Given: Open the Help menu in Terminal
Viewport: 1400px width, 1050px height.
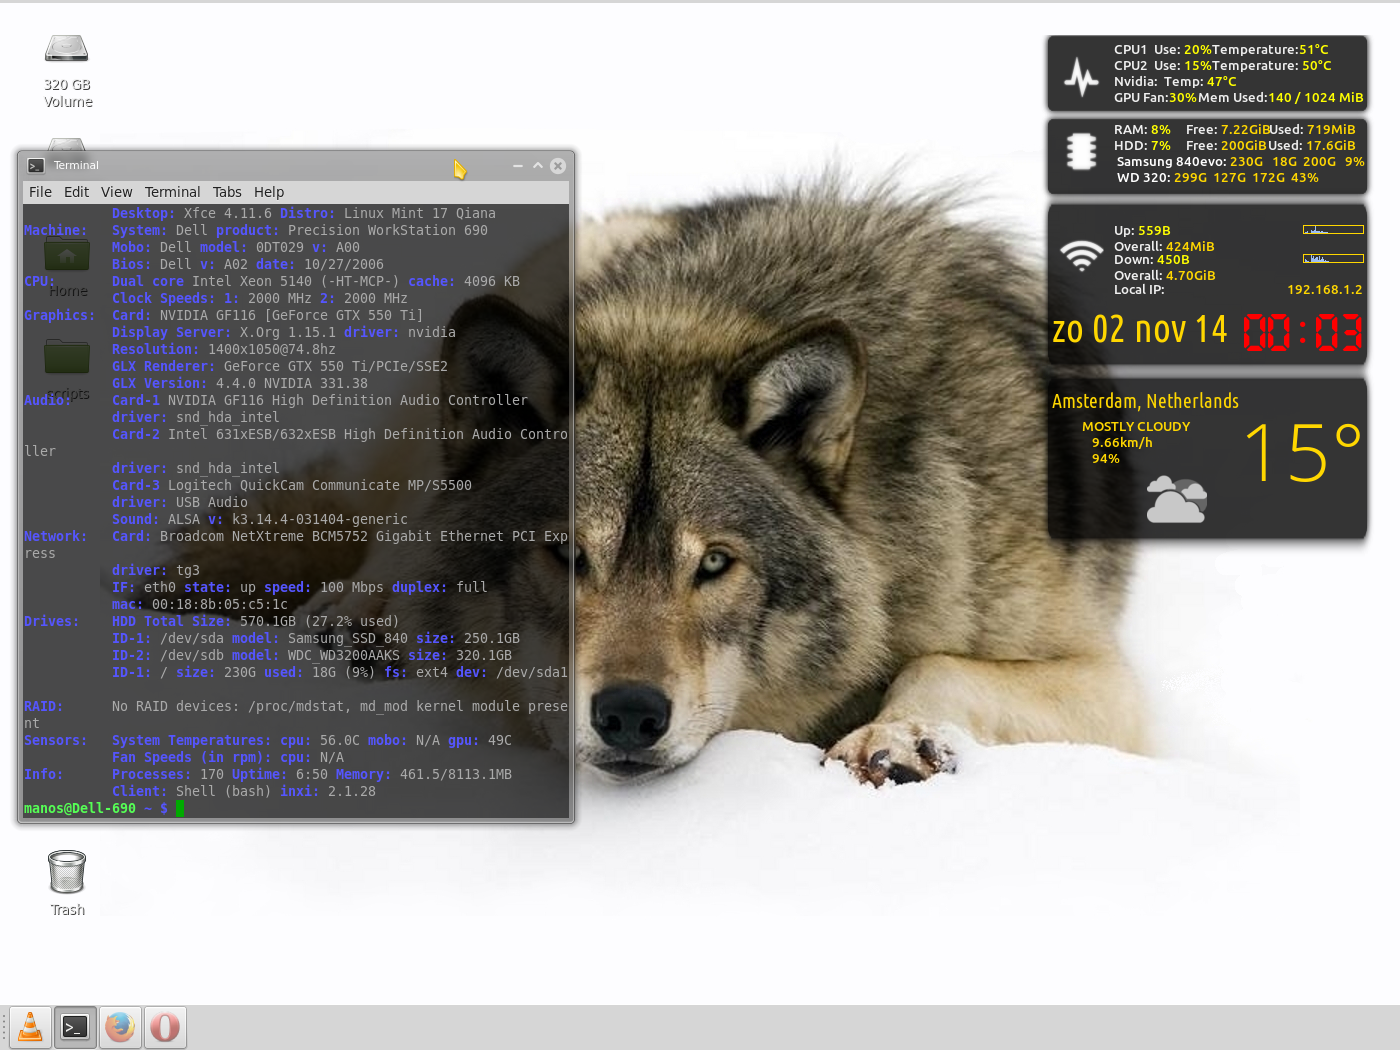Looking at the screenshot, I should [x=269, y=192].
